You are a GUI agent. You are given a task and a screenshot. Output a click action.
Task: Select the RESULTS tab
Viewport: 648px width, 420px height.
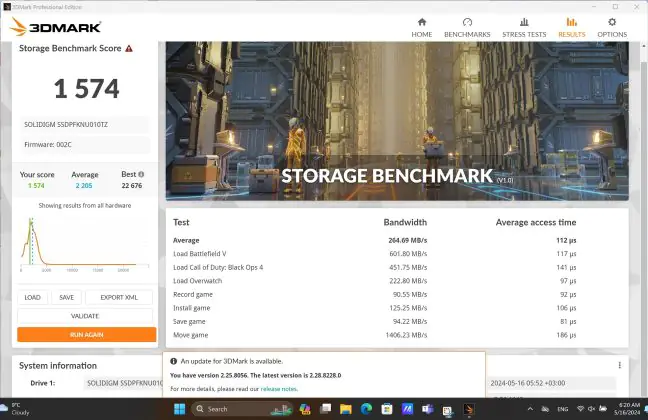pos(572,28)
